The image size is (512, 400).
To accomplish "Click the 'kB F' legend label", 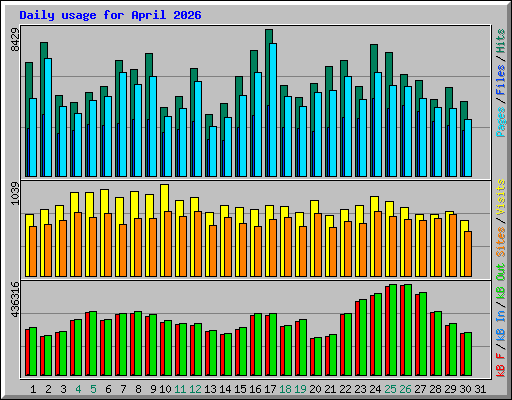I will (501, 364).
